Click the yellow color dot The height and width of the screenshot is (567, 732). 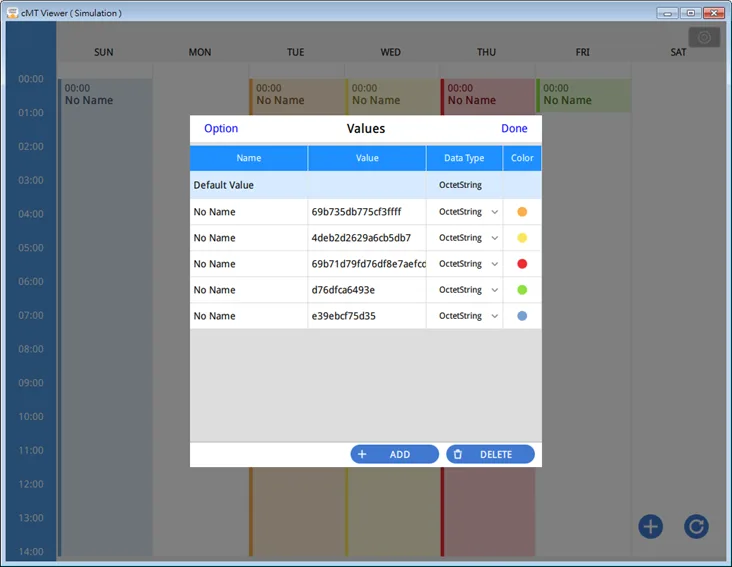tap(522, 238)
